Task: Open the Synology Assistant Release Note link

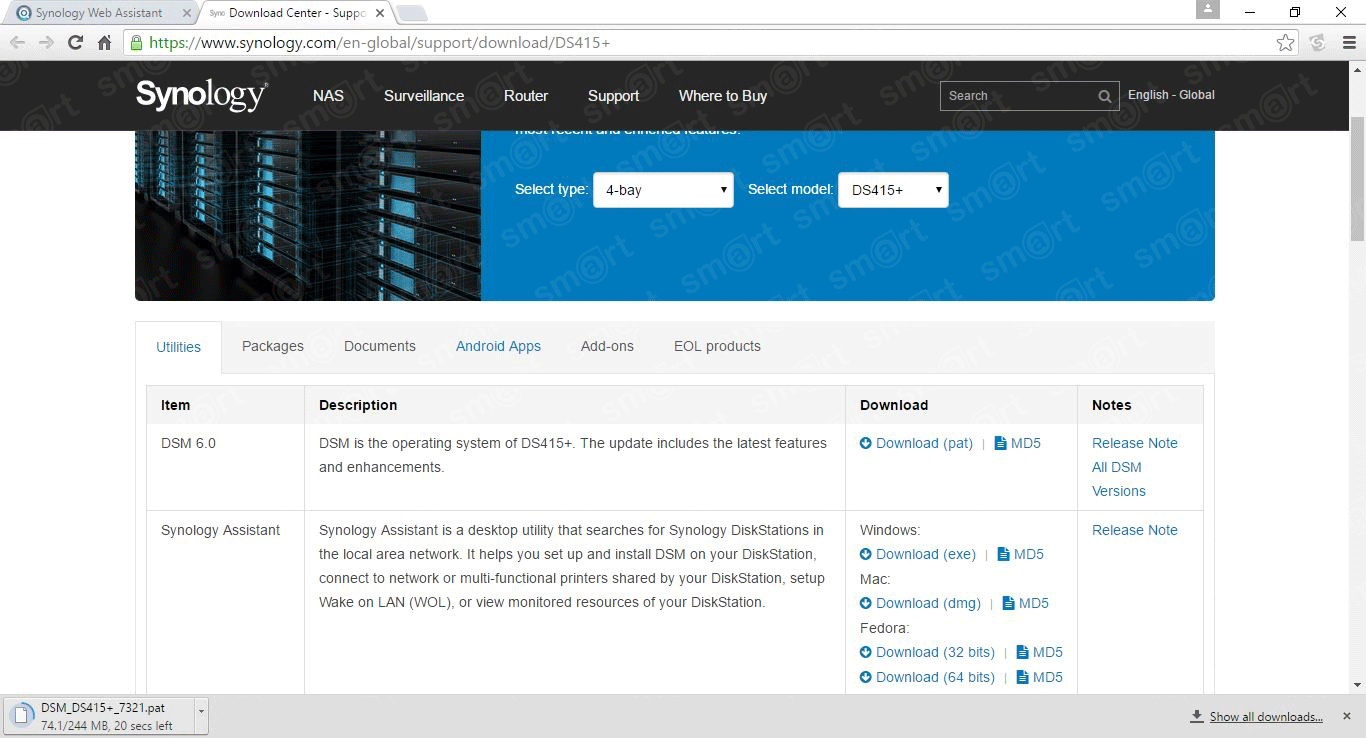Action: [x=1135, y=530]
